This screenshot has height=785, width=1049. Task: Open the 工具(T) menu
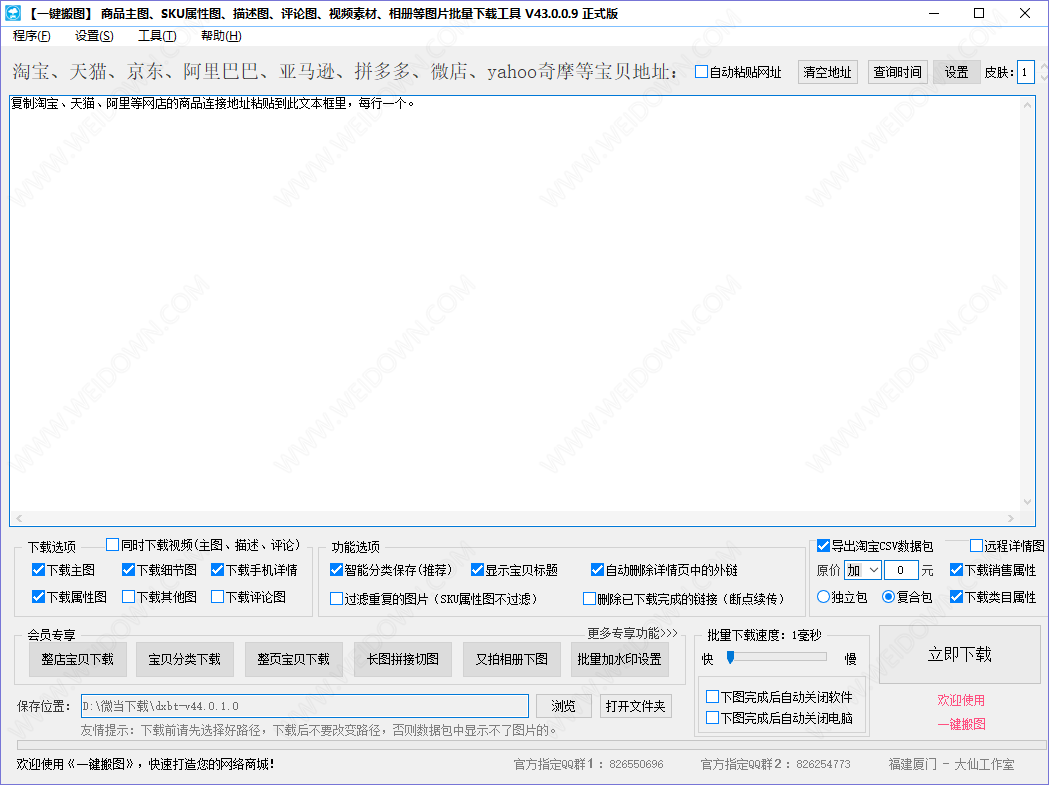[x=157, y=36]
